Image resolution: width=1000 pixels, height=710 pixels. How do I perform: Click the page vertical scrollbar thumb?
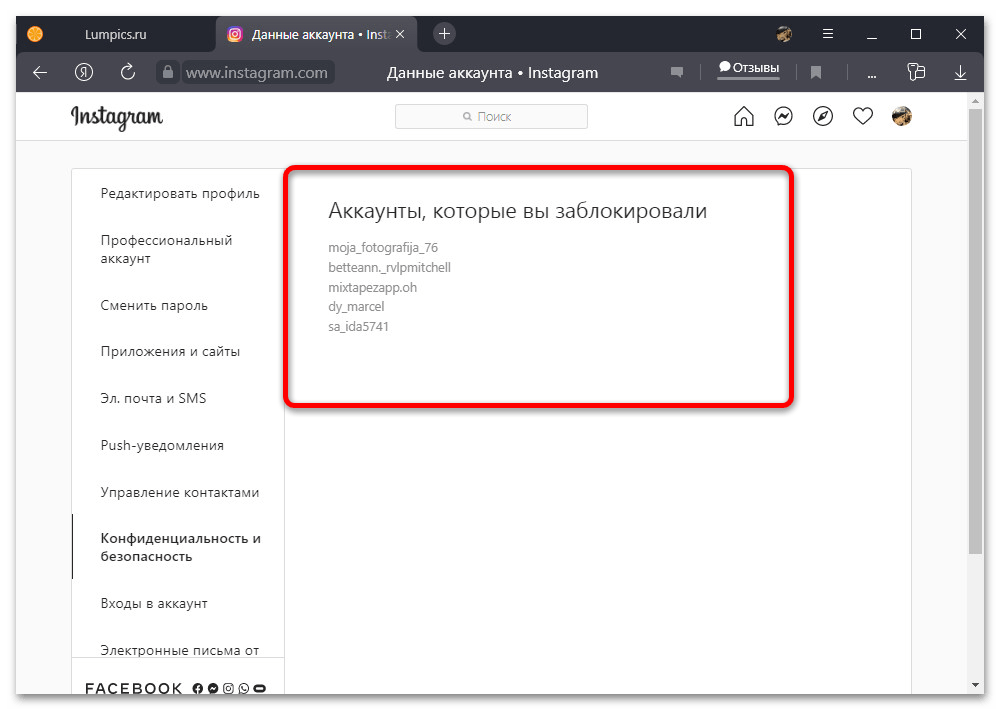[x=975, y=330]
